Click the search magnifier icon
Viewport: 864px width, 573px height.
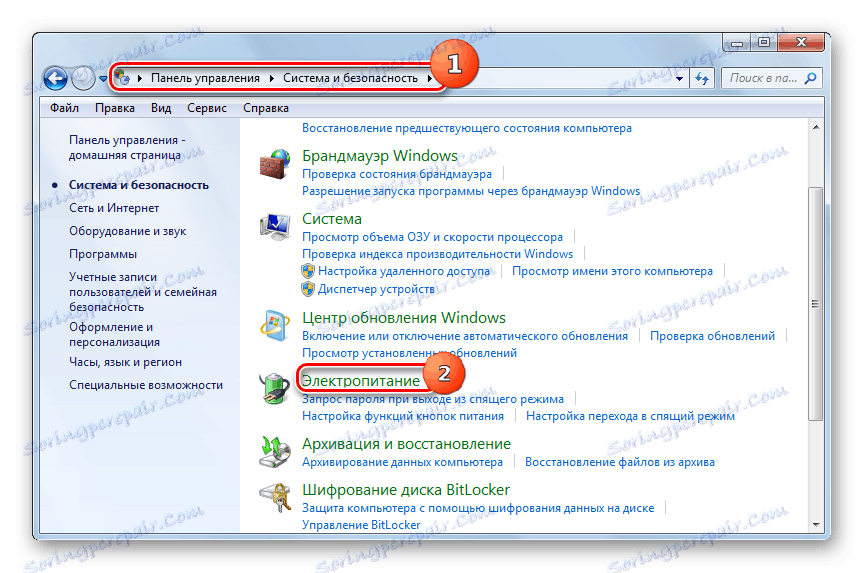coord(810,78)
